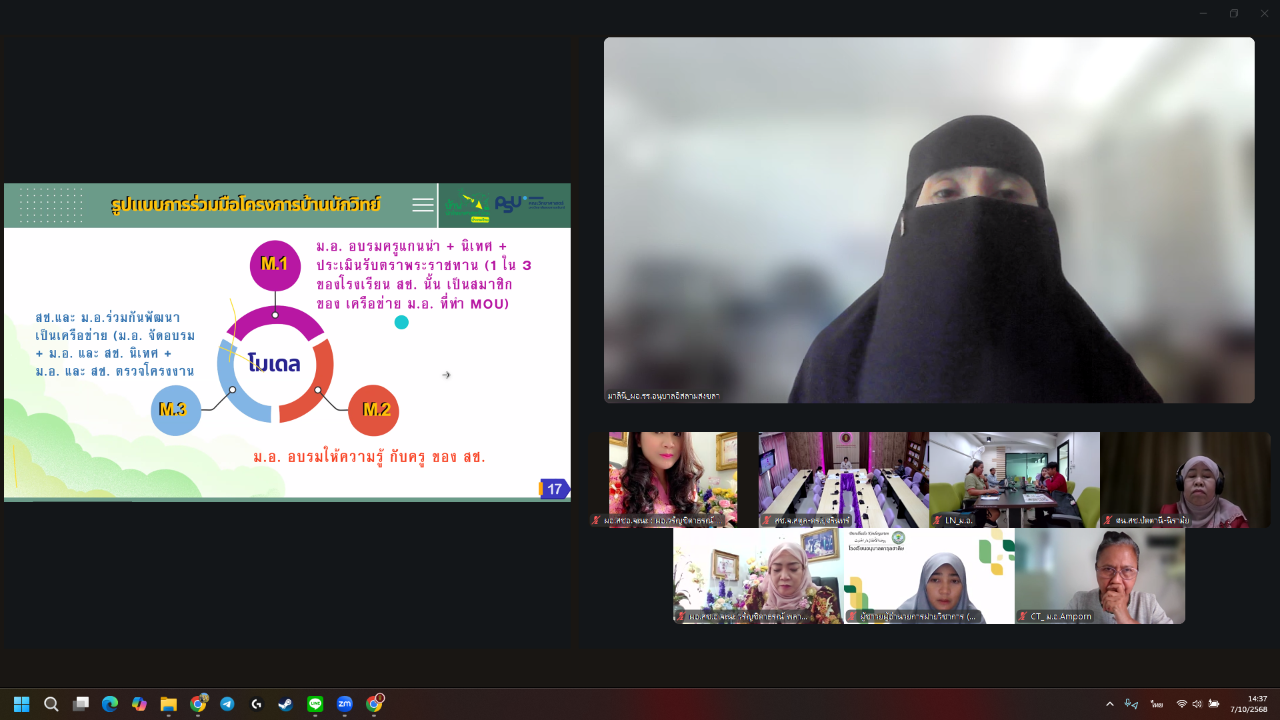Expand the hidden system tray icons chevron
Viewport: 1280px width, 720px height.
1109,704
